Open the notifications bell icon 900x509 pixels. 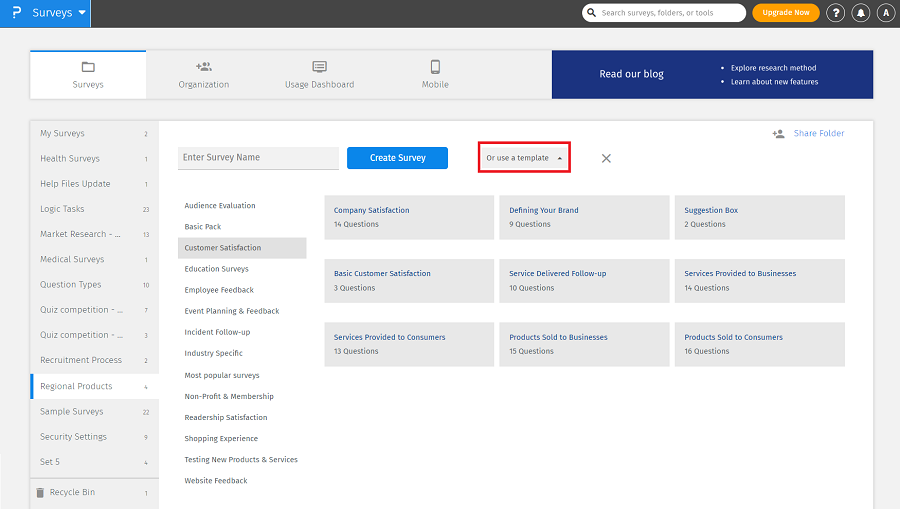(861, 13)
